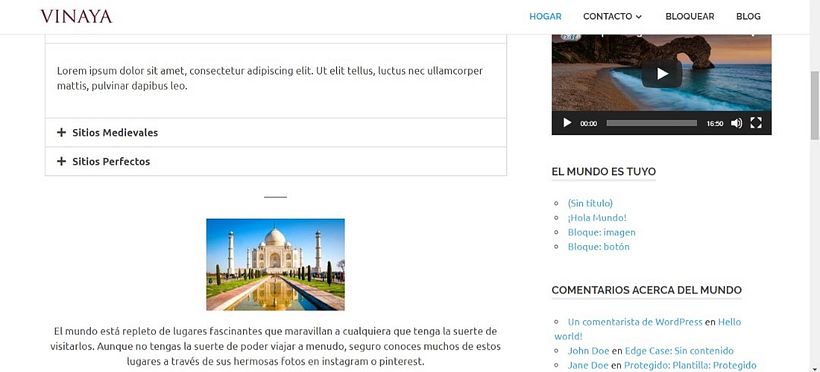Open the Jane Doe commenter link

(588, 365)
